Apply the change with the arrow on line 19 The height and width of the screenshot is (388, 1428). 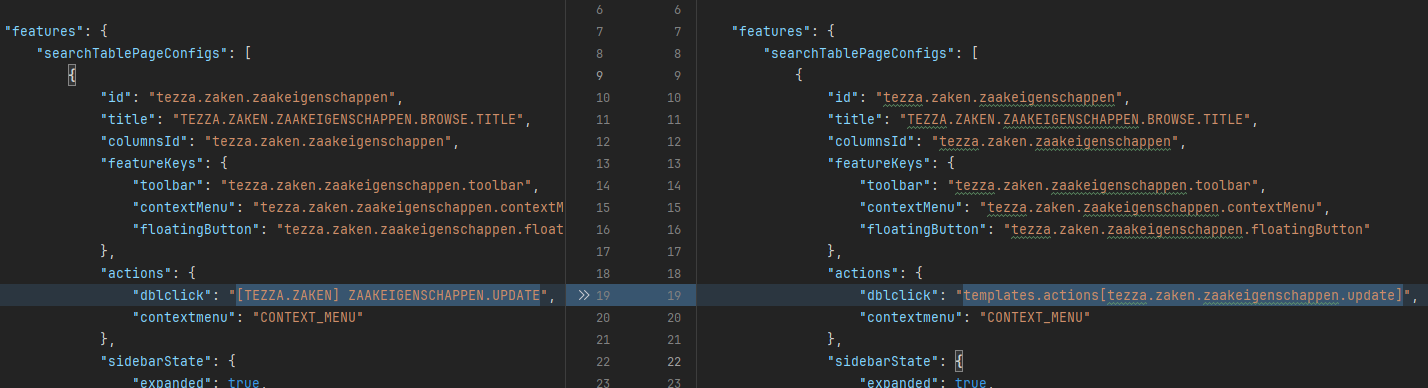(583, 295)
